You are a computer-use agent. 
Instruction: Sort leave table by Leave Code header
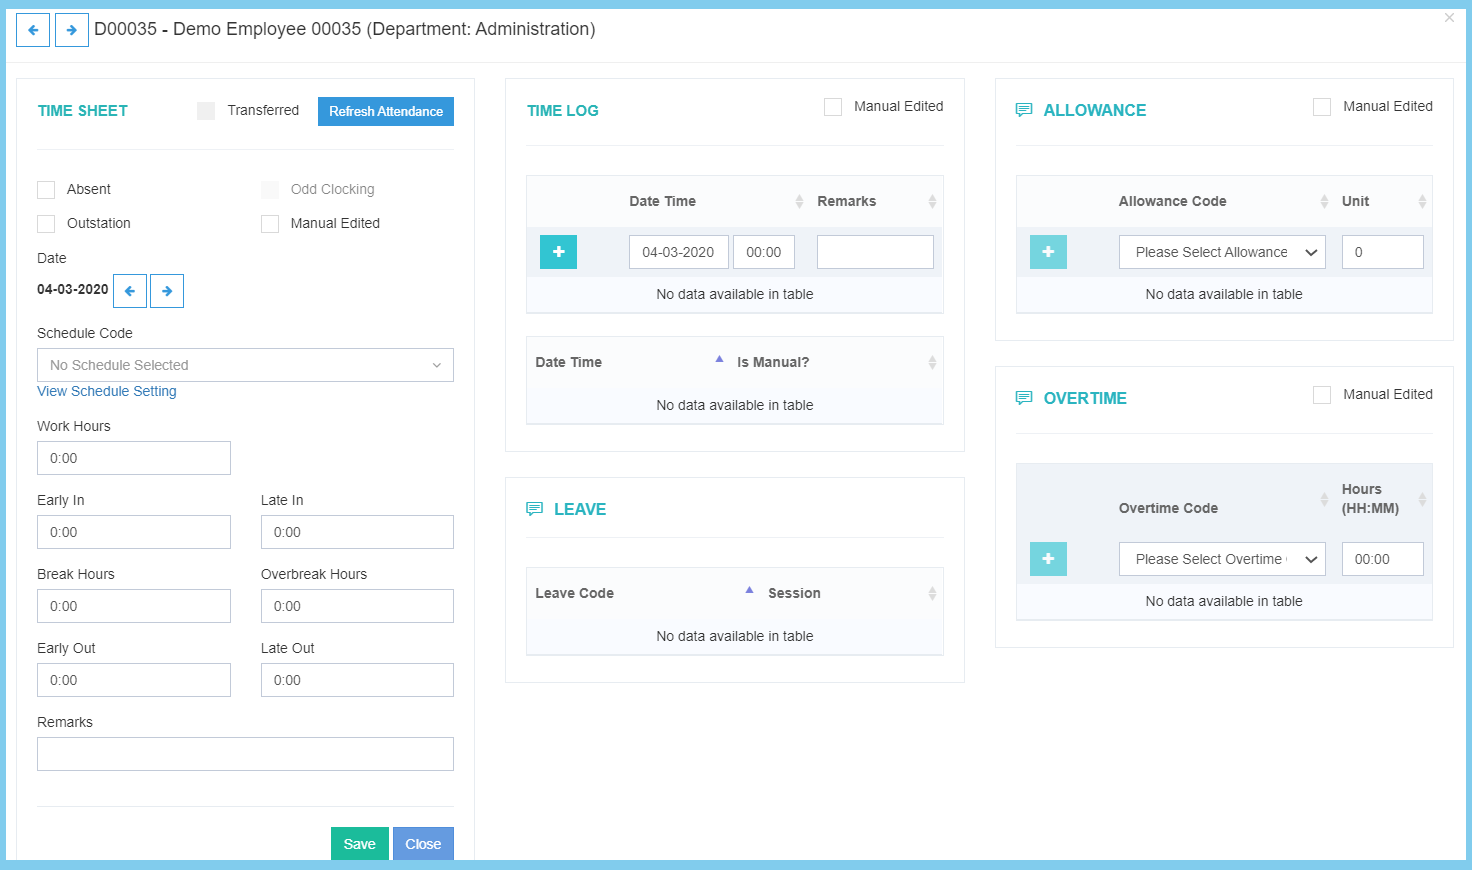tap(575, 593)
